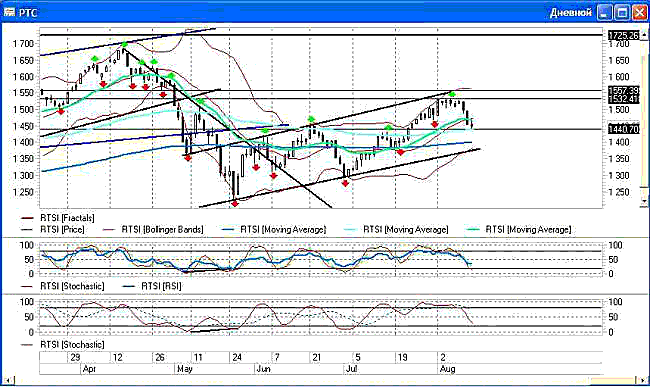Viewport: 650px width, 387px height.
Task: Click the 1557.39 resistance level label
Action: (623, 90)
